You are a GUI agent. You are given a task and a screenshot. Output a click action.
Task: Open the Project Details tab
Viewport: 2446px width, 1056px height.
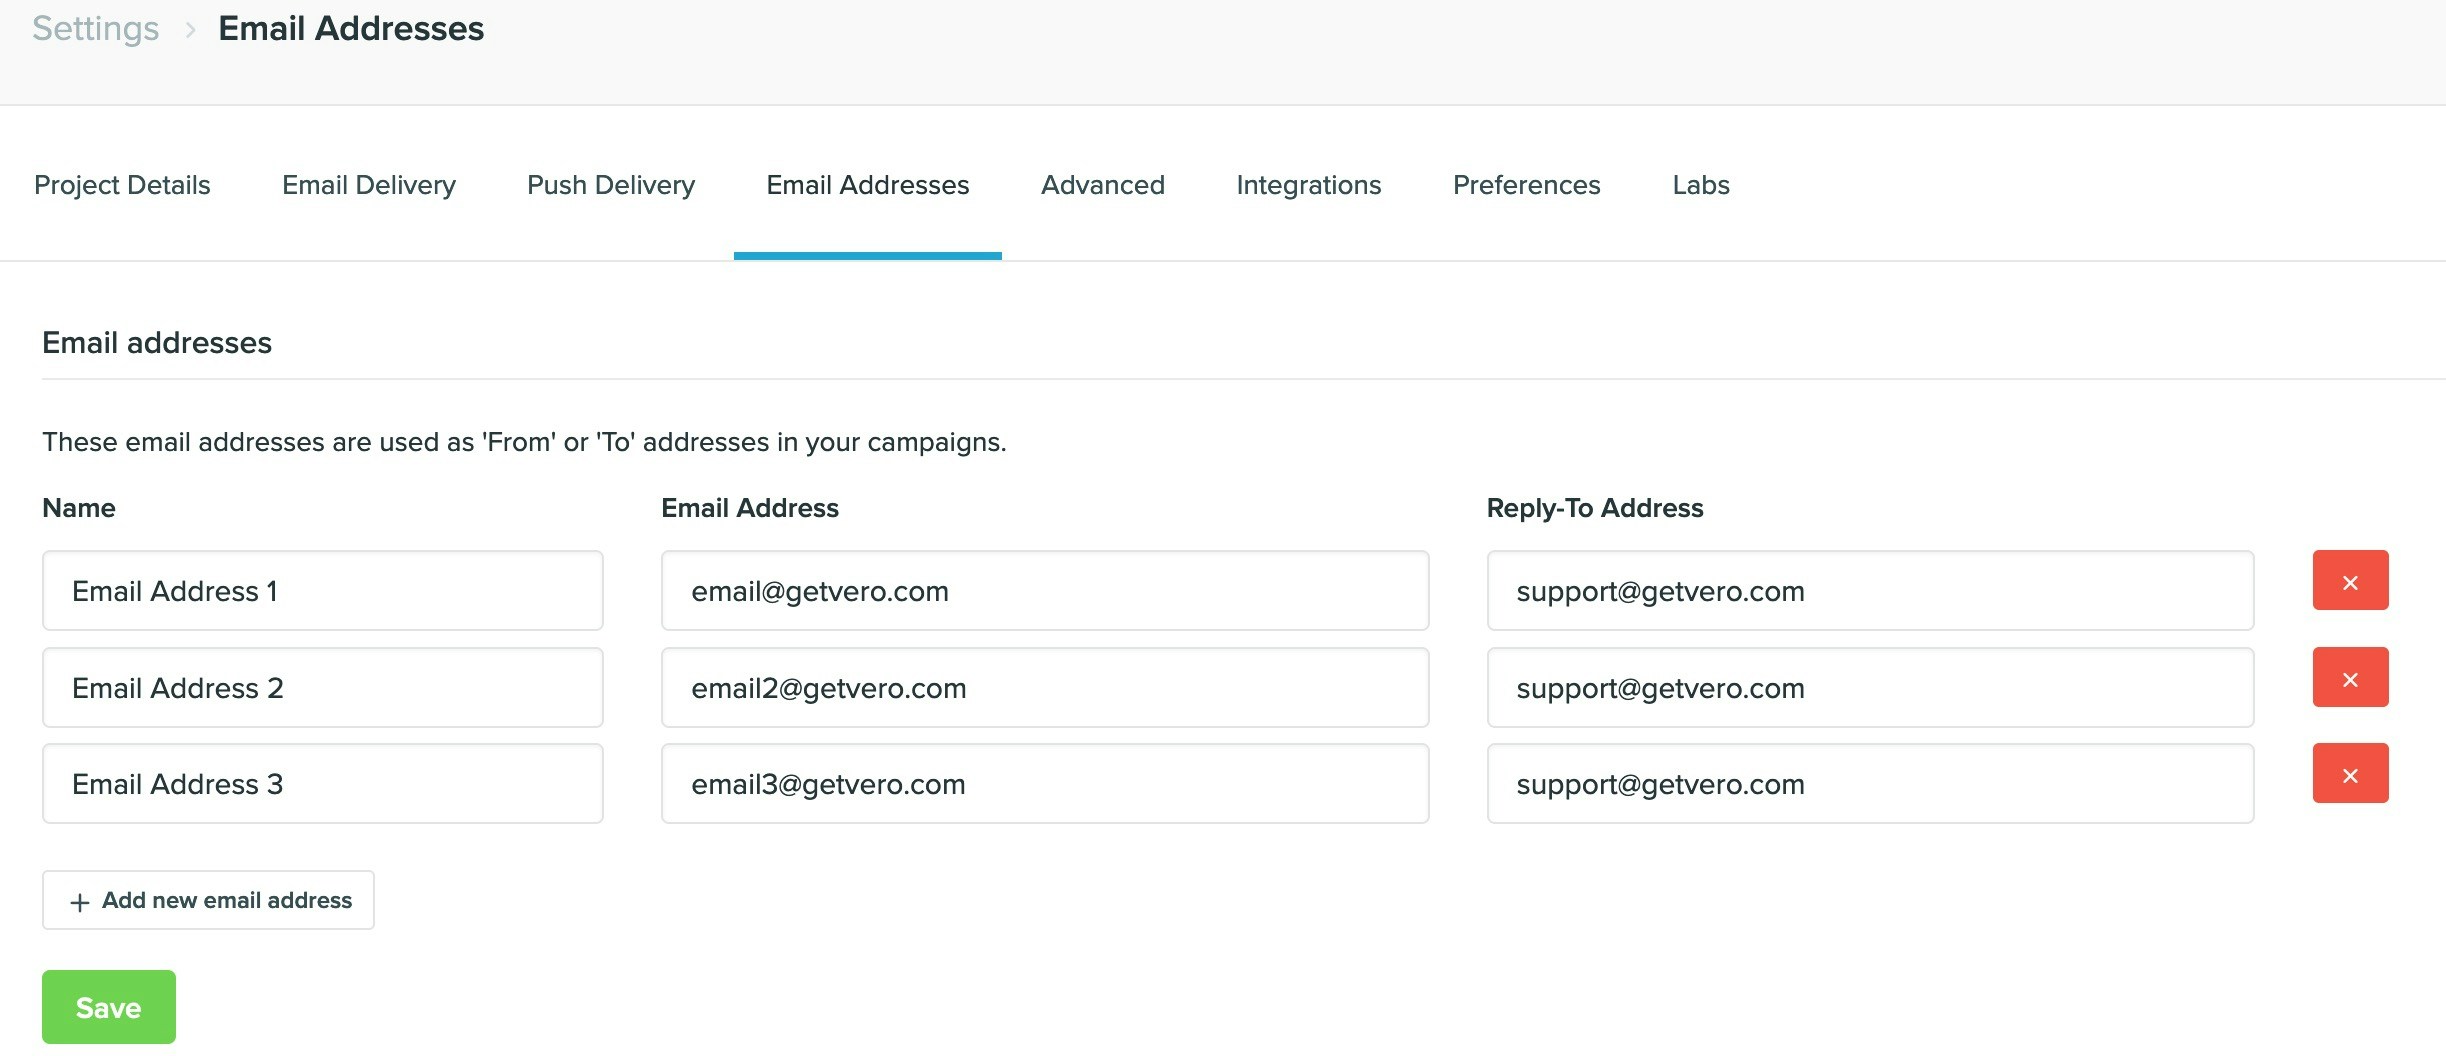[x=122, y=185]
